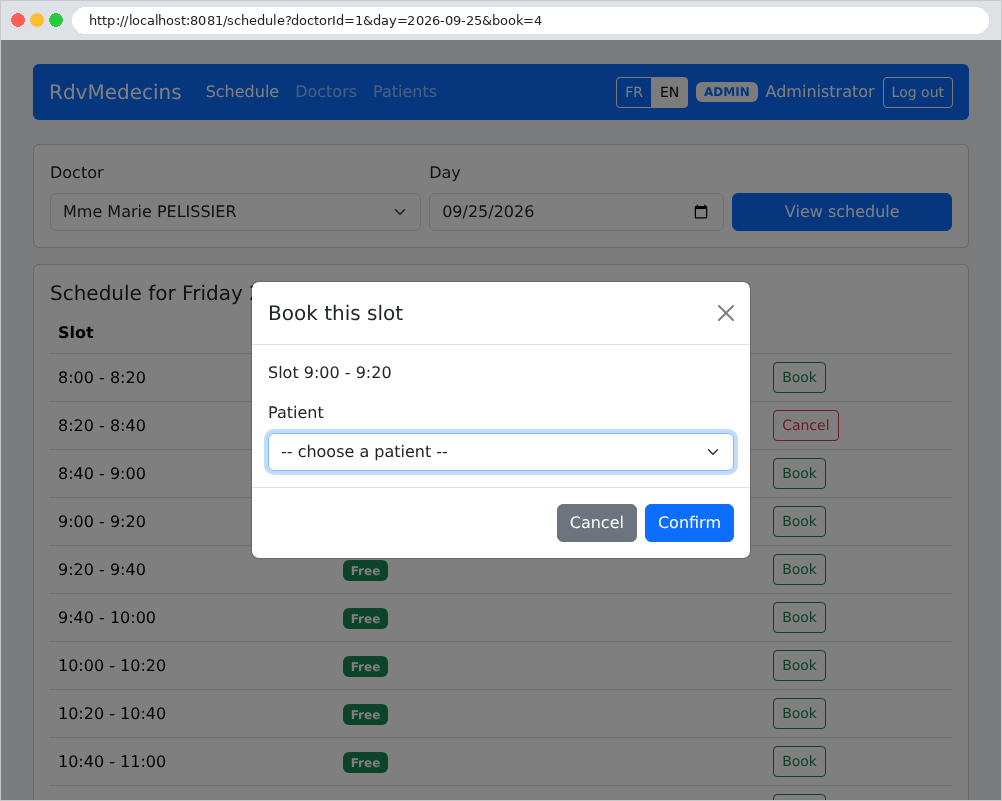
Task: Click the Day date input field
Action: [576, 212]
